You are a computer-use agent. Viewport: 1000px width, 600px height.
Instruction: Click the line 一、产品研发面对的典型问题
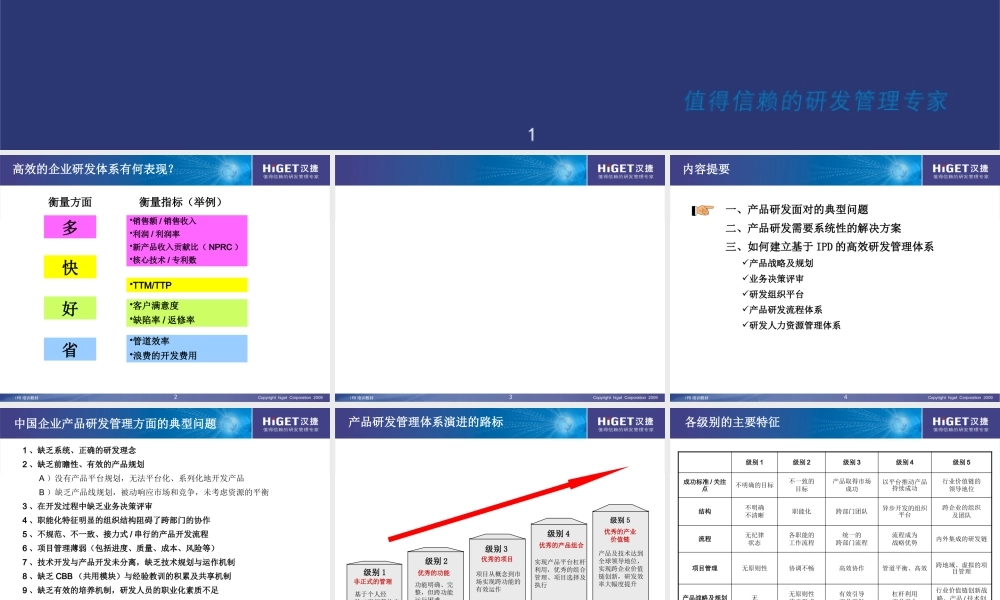point(797,209)
